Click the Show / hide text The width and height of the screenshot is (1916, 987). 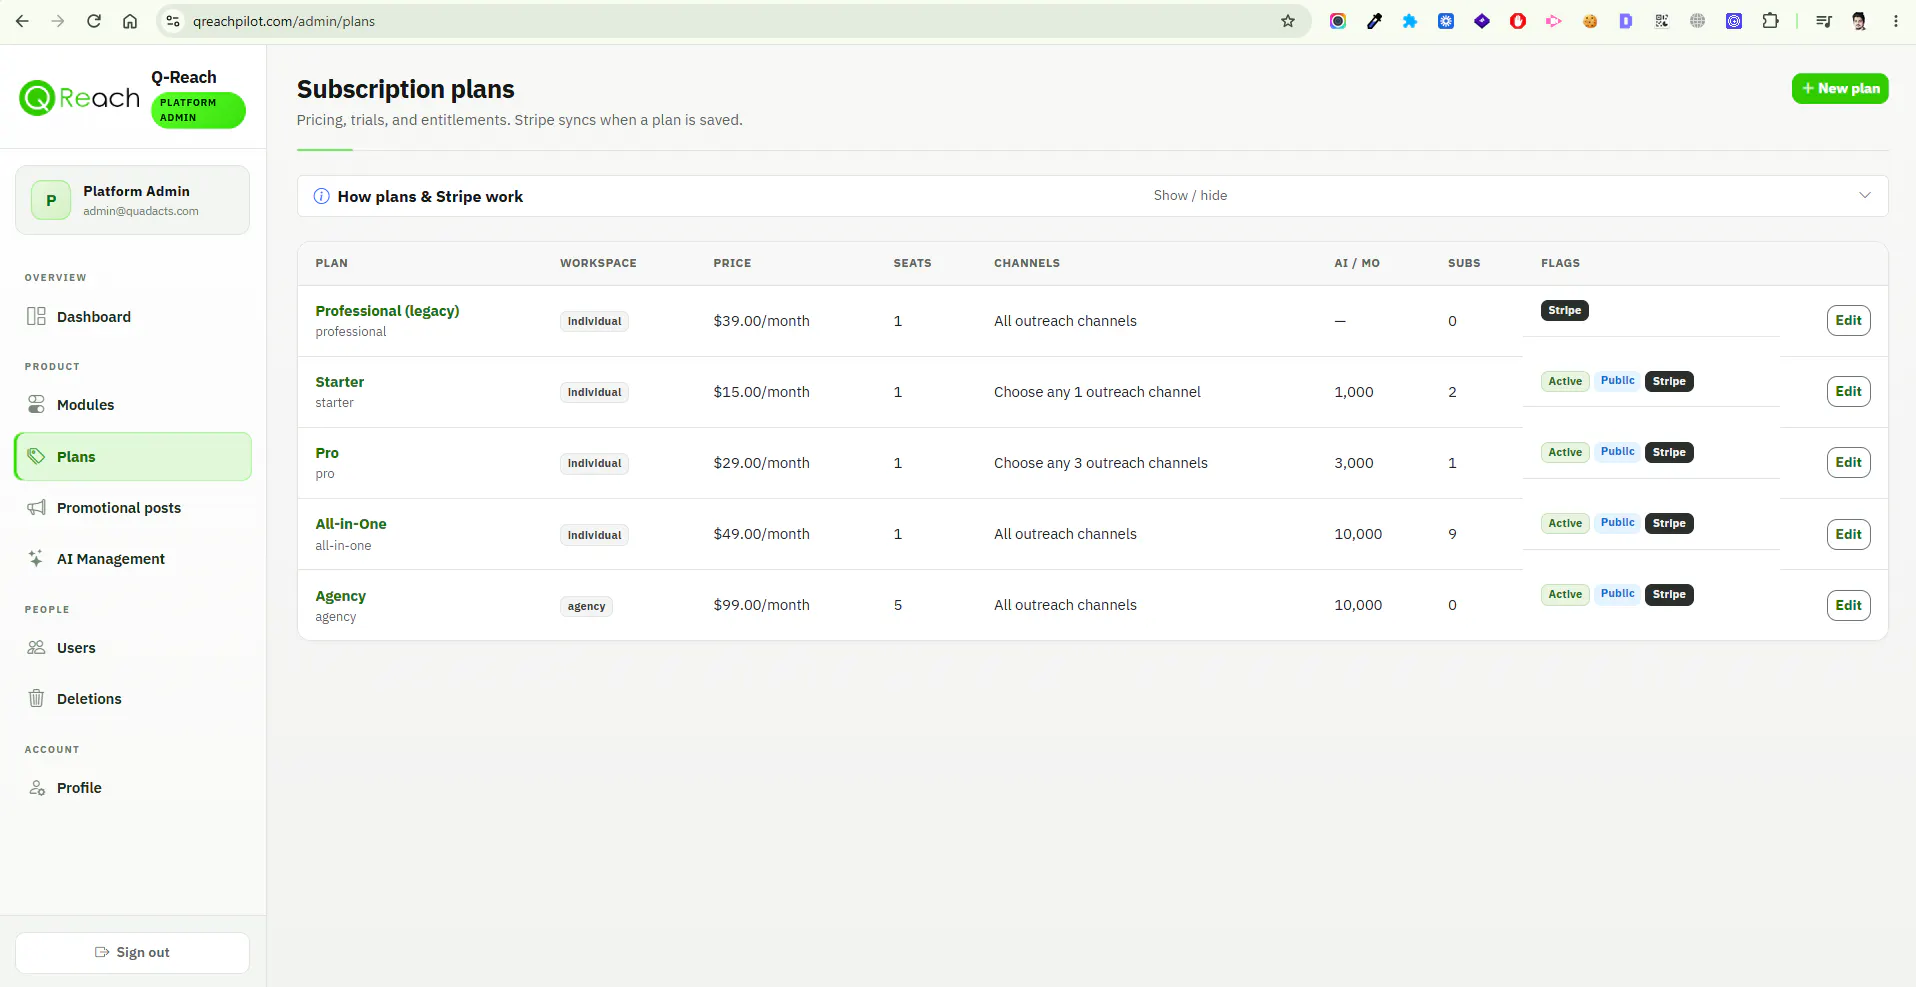[1190, 196]
